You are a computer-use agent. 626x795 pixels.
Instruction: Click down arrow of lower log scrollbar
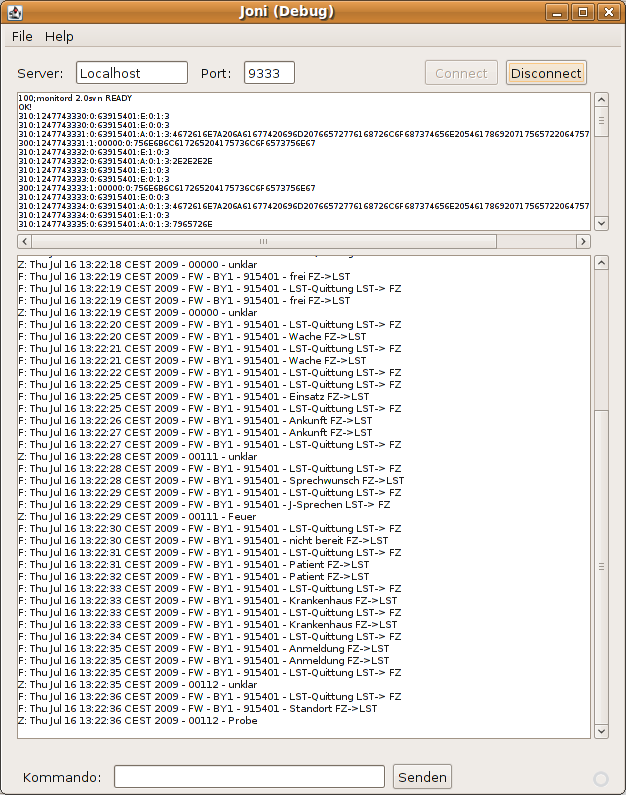point(601,731)
